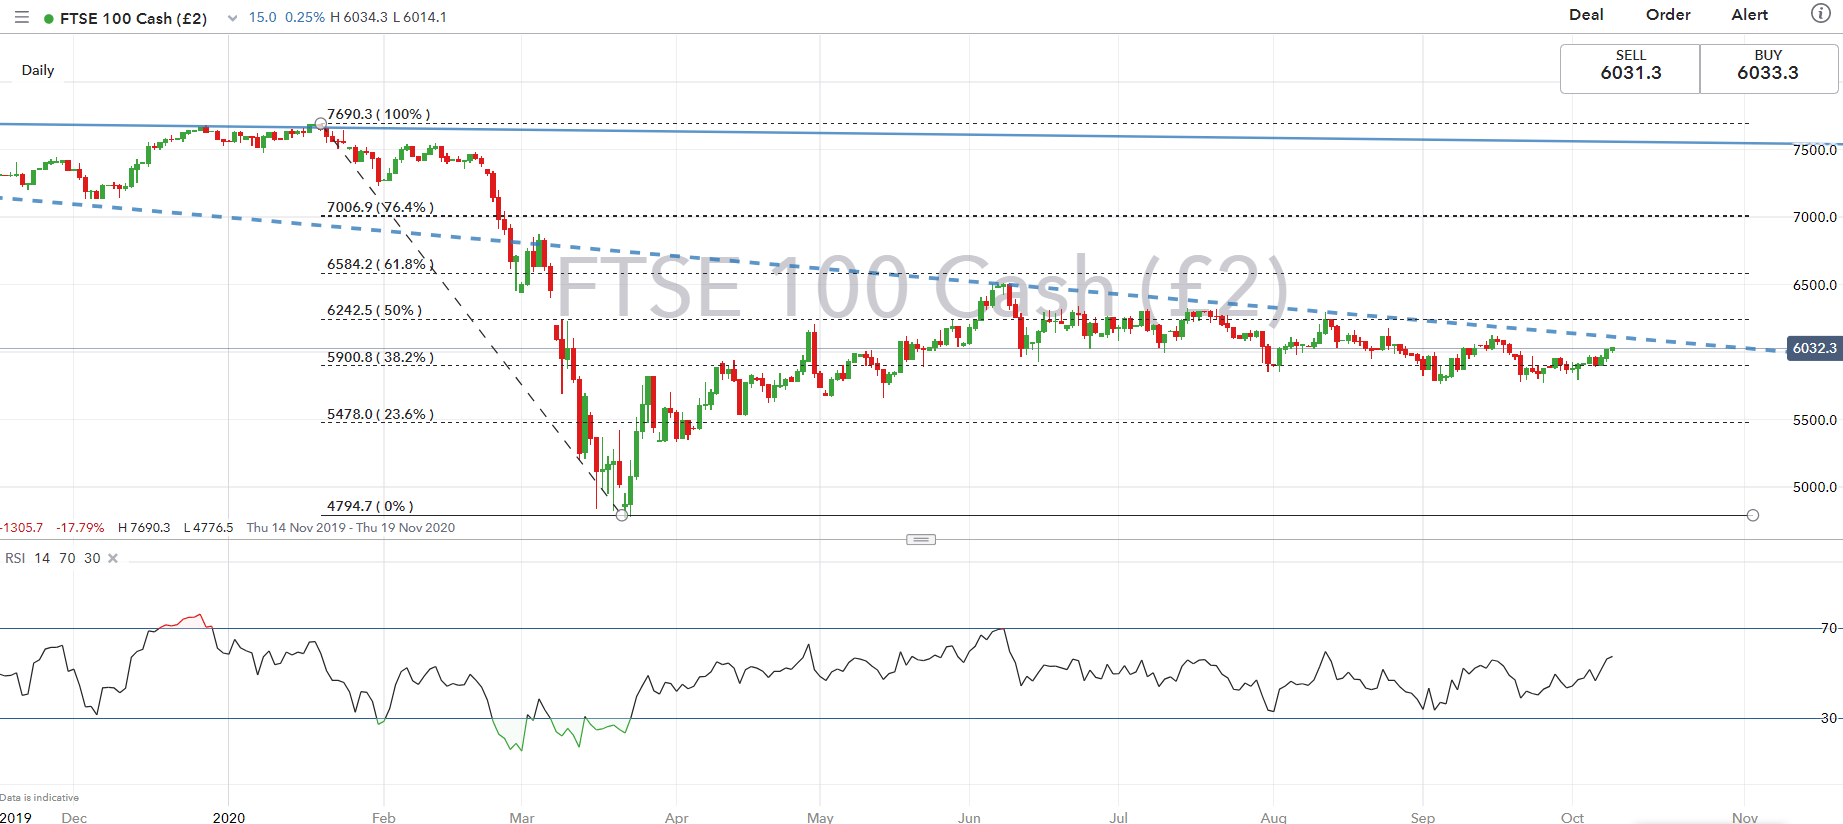This screenshot has height=824, width=1843.
Task: Click the 7000.0 price axis label
Action: click(1814, 217)
